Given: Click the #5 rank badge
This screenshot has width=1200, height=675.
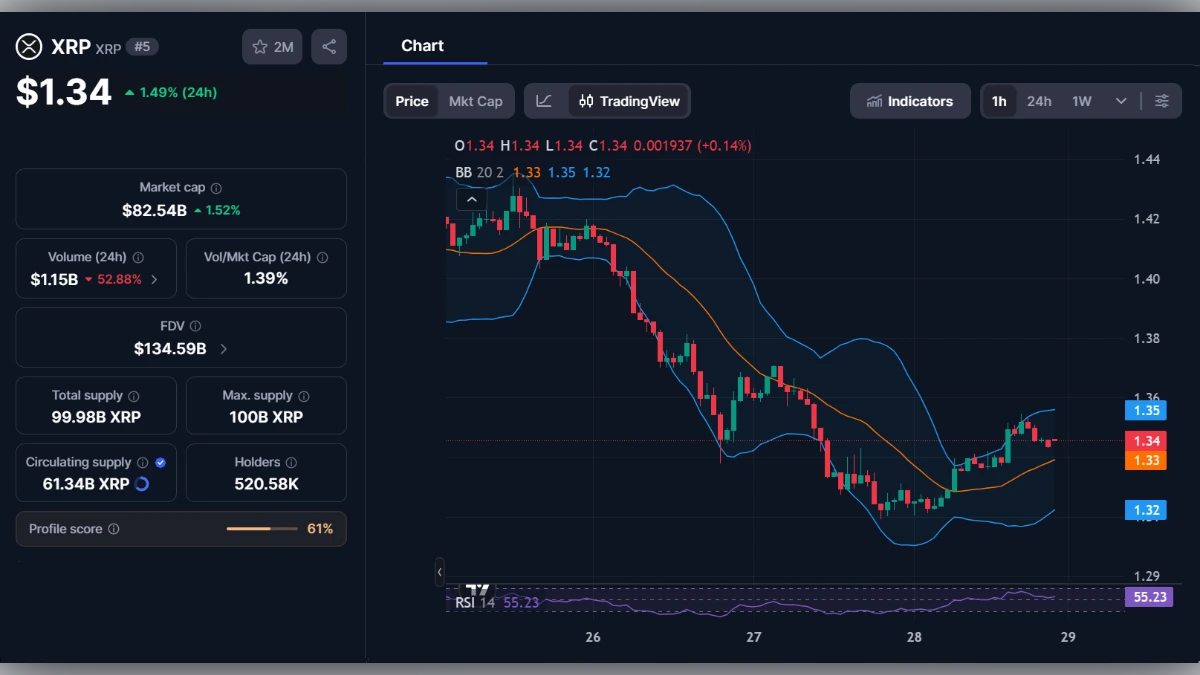Looking at the screenshot, I should 142,46.
